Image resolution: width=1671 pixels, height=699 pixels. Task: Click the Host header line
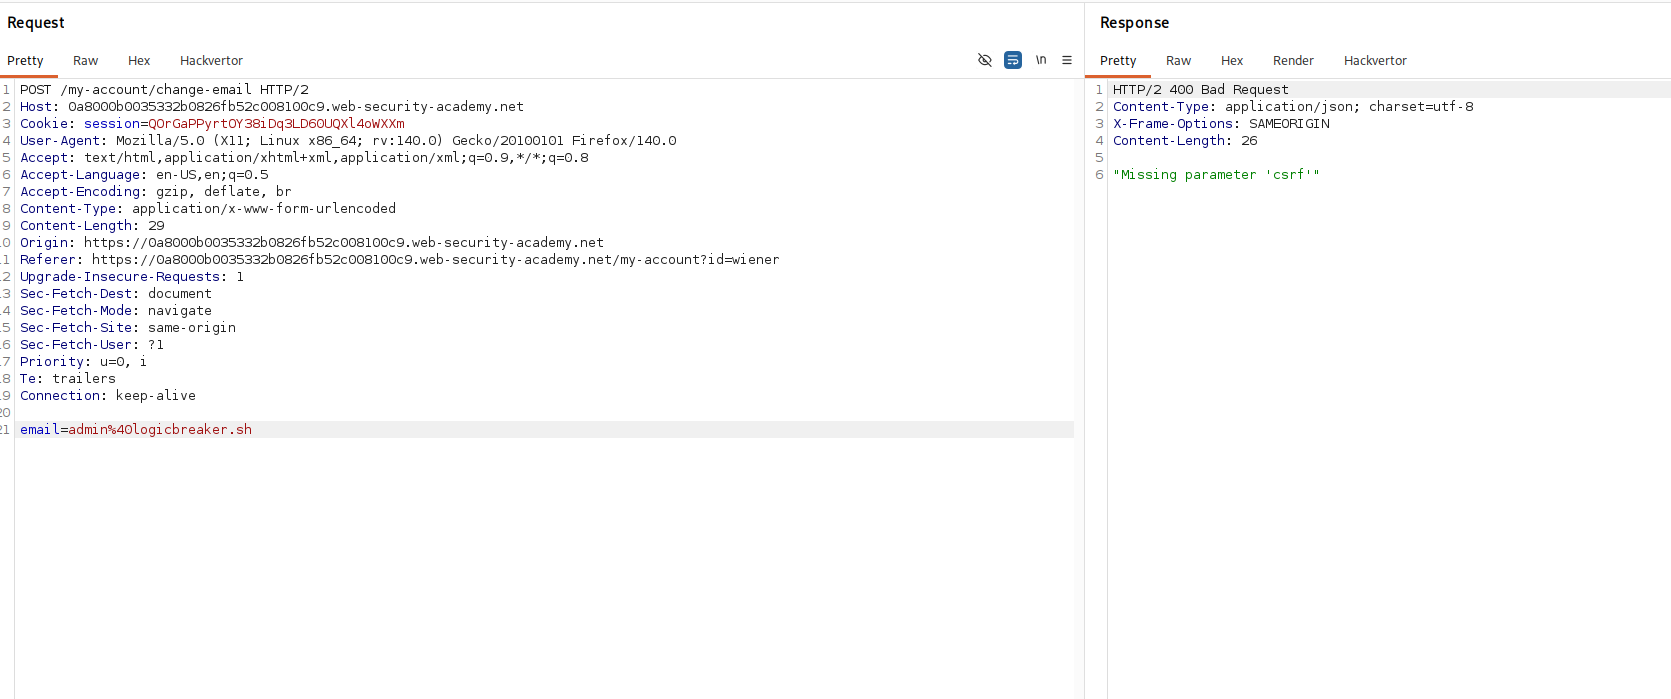point(272,107)
